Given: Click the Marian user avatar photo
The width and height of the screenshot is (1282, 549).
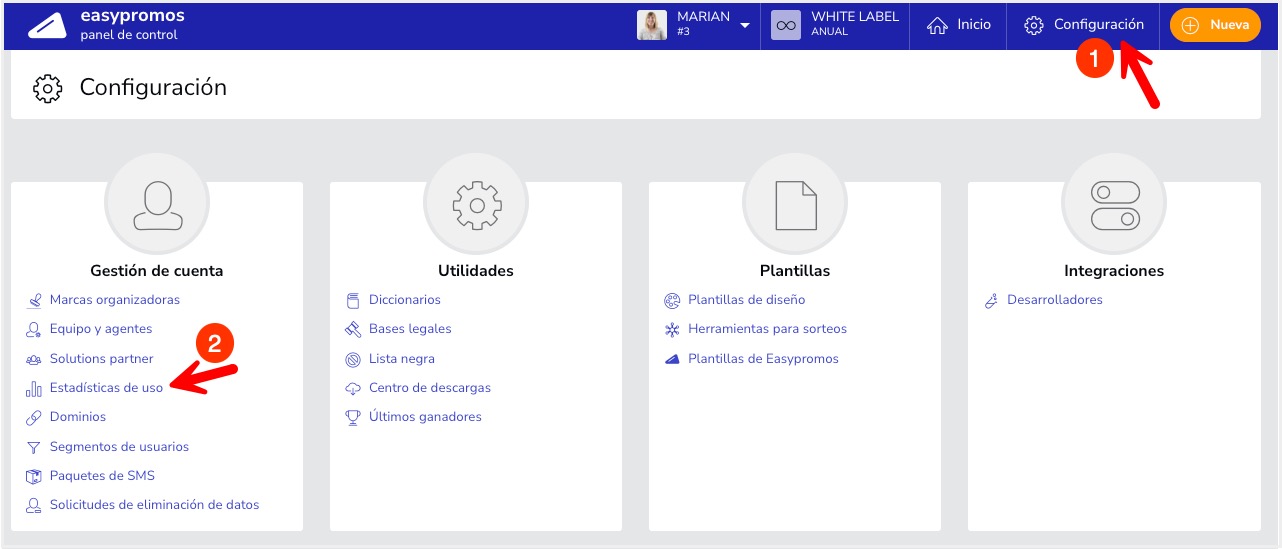Looking at the screenshot, I should point(652,25).
